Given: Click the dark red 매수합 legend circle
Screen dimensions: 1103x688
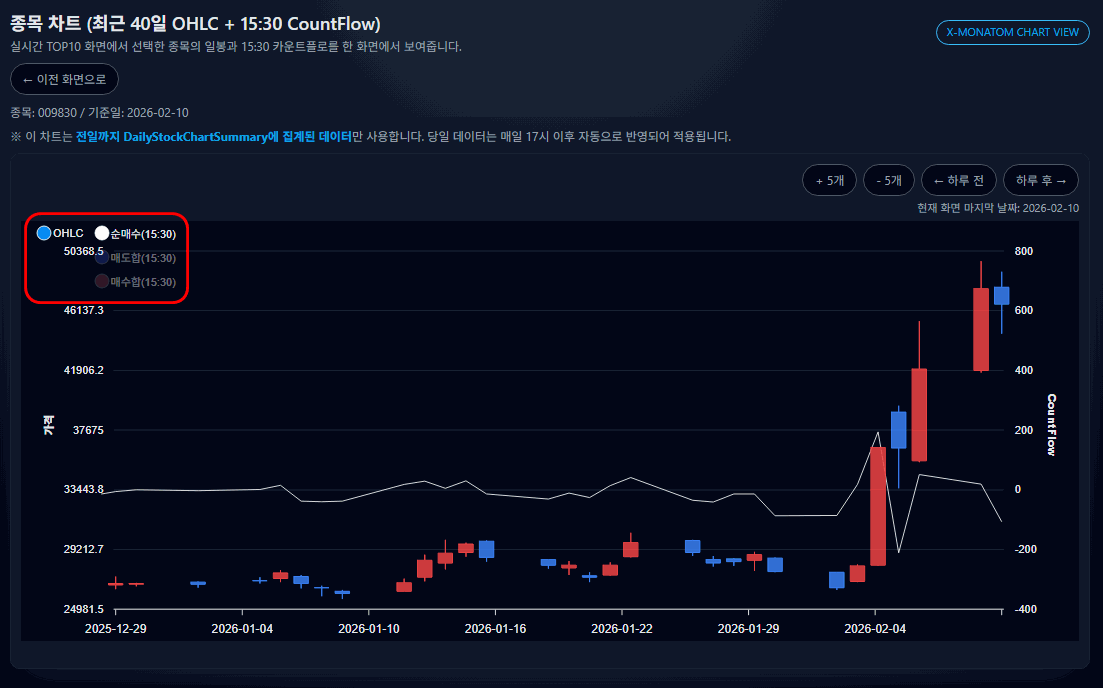Looking at the screenshot, I should tap(103, 281).
